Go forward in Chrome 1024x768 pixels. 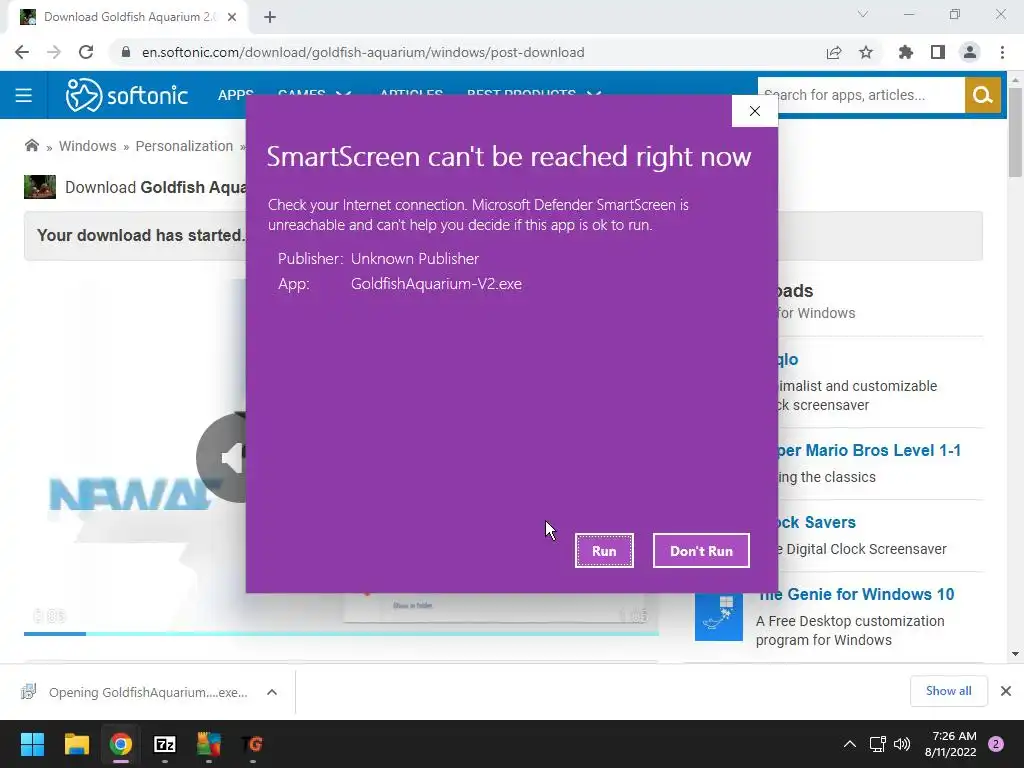[54, 52]
